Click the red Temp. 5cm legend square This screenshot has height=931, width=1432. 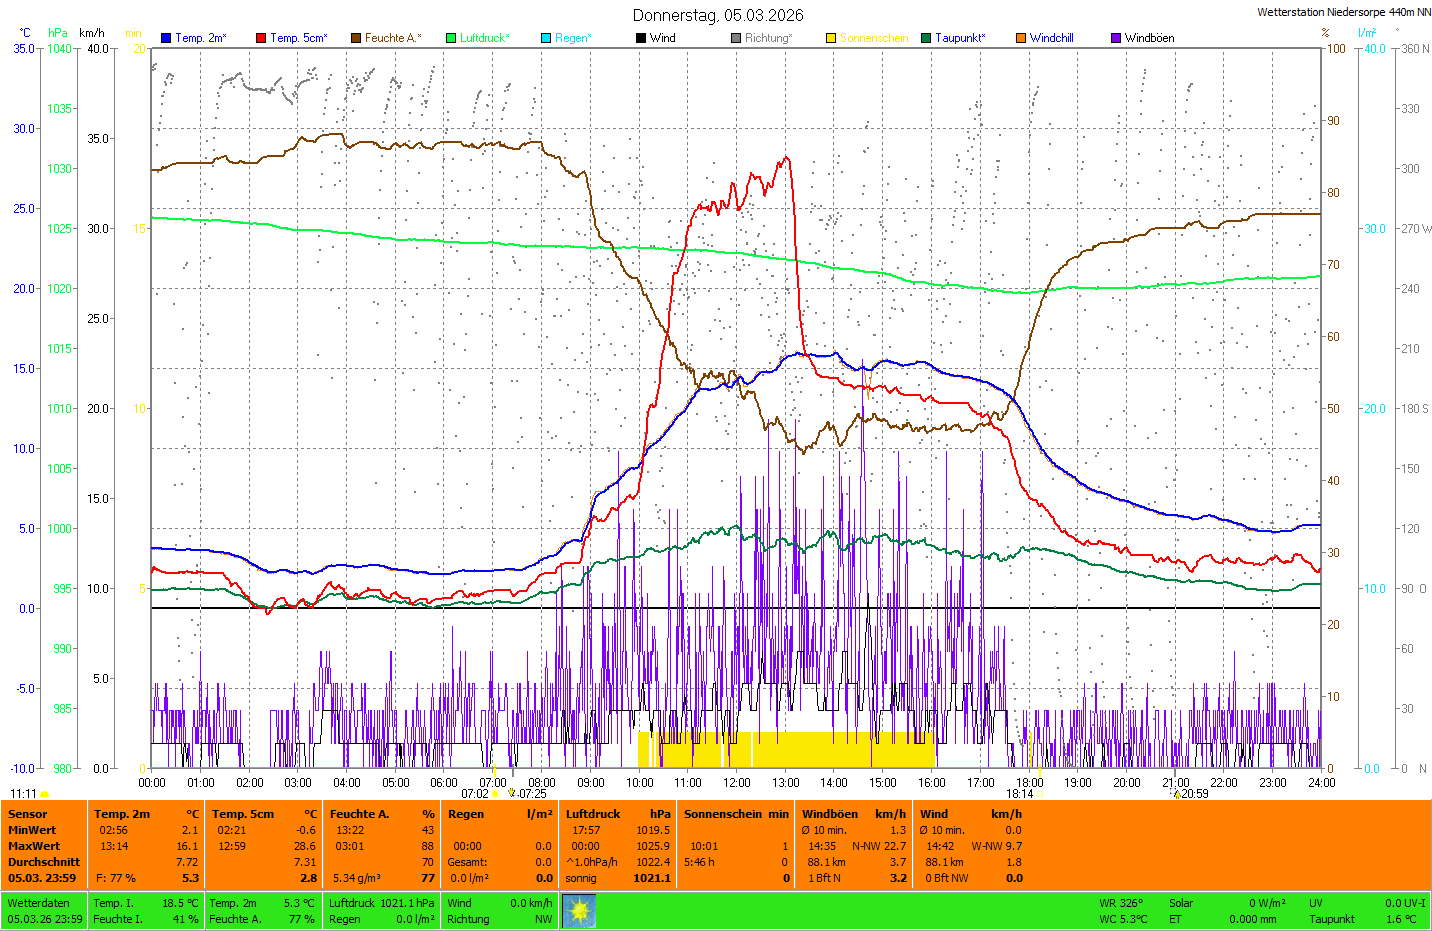261,38
